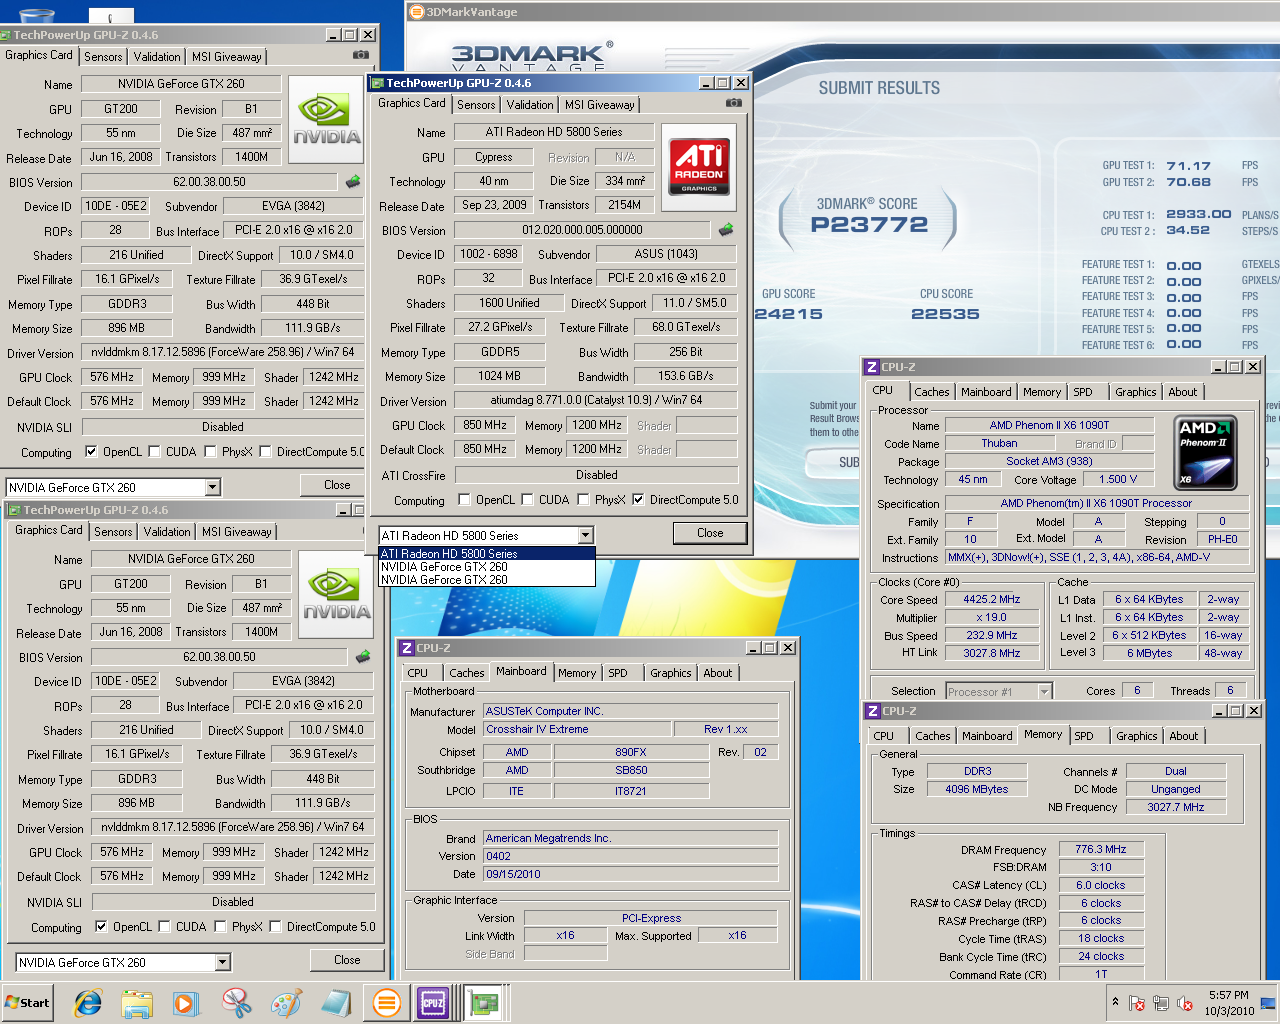Viewport: 1280px width, 1024px height.
Task: Open MSI Giveaway tab in lower NVIDIA GPU-Z window
Action: coord(236,532)
